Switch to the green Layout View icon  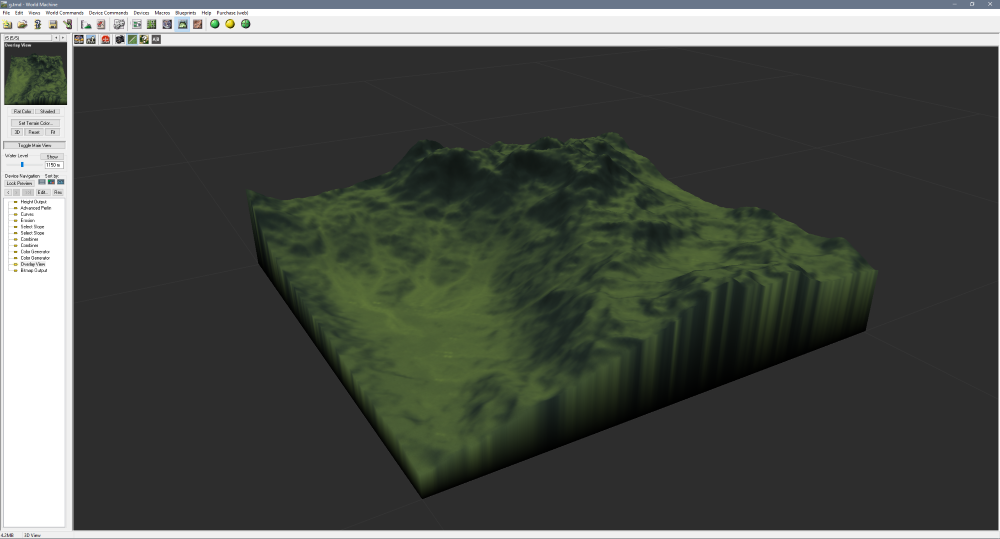(152, 24)
